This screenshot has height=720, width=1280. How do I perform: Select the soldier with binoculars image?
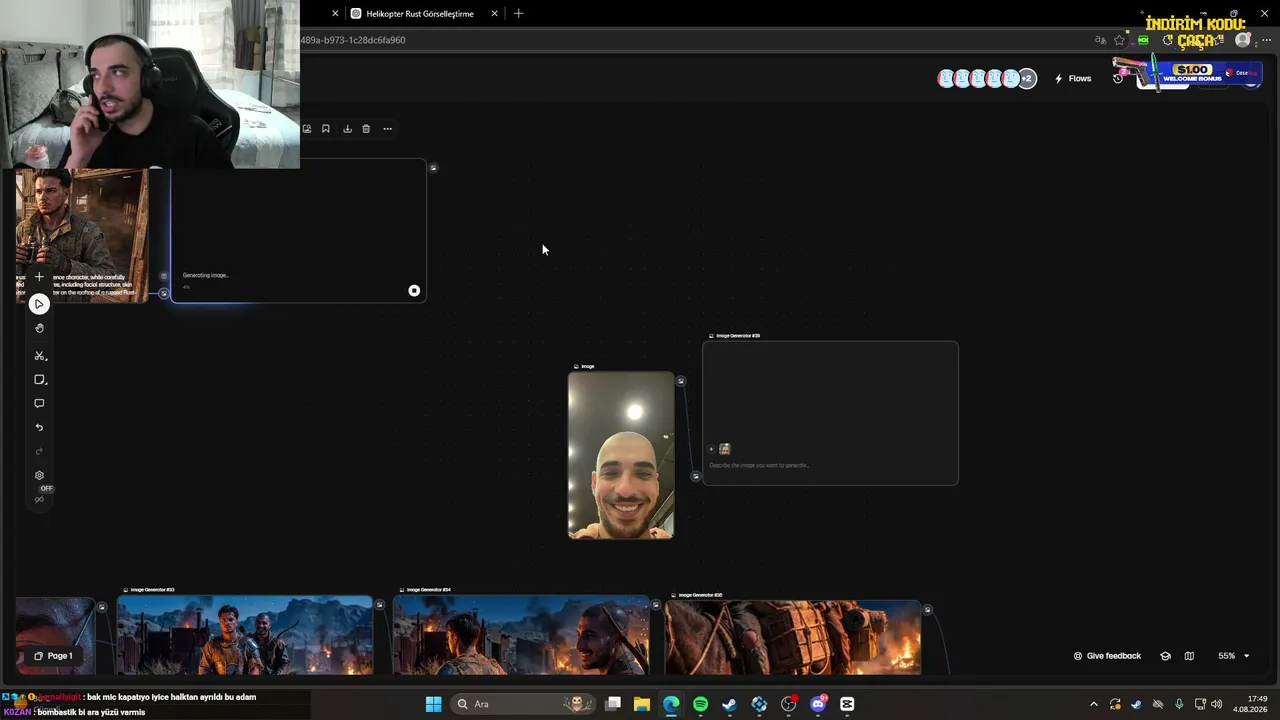tap(82, 235)
